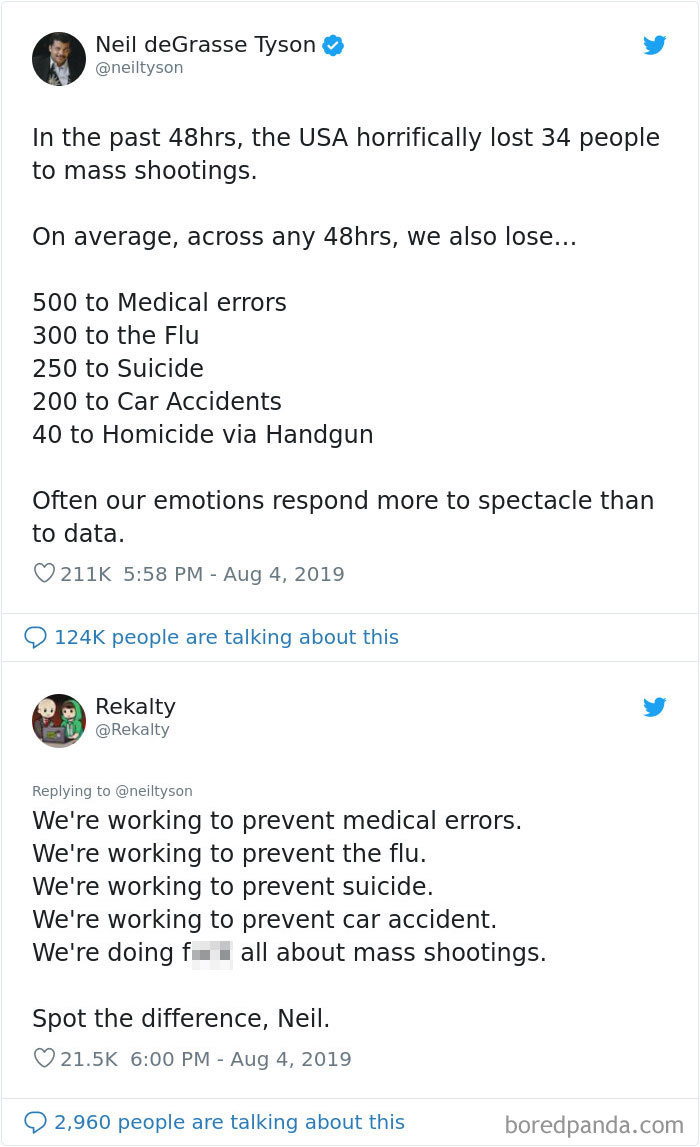The width and height of the screenshot is (700, 1147).
Task: Like Neil deGrasse Tyson's tweet heart icon
Action: click(44, 574)
